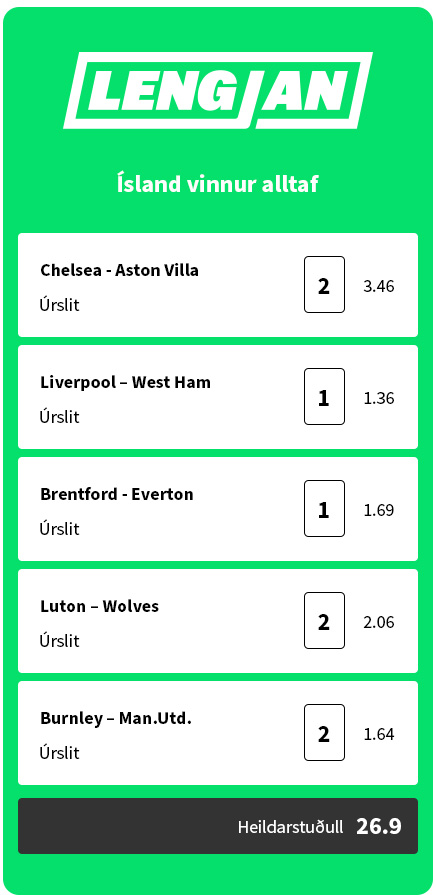Select the 1 pick box for Brentford - Everton
The height and width of the screenshot is (895, 436).
324,508
